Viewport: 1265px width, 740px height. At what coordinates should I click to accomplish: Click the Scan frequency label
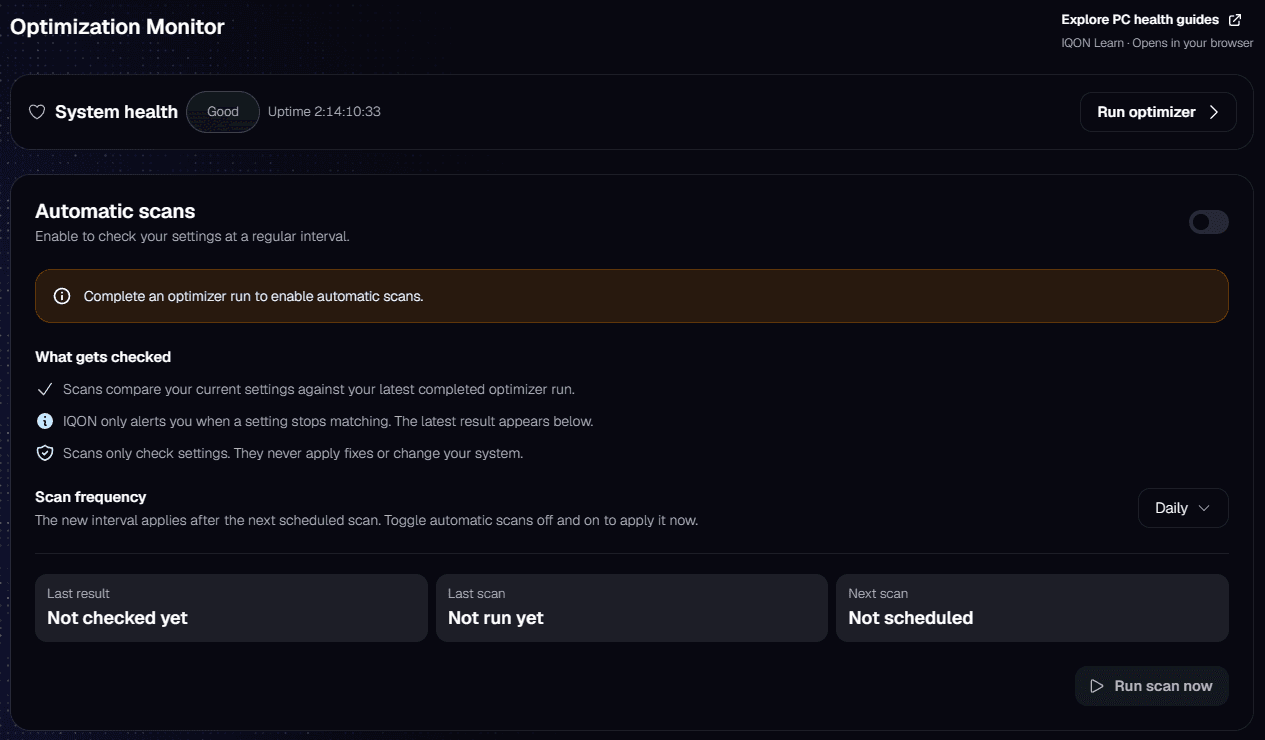coord(91,497)
